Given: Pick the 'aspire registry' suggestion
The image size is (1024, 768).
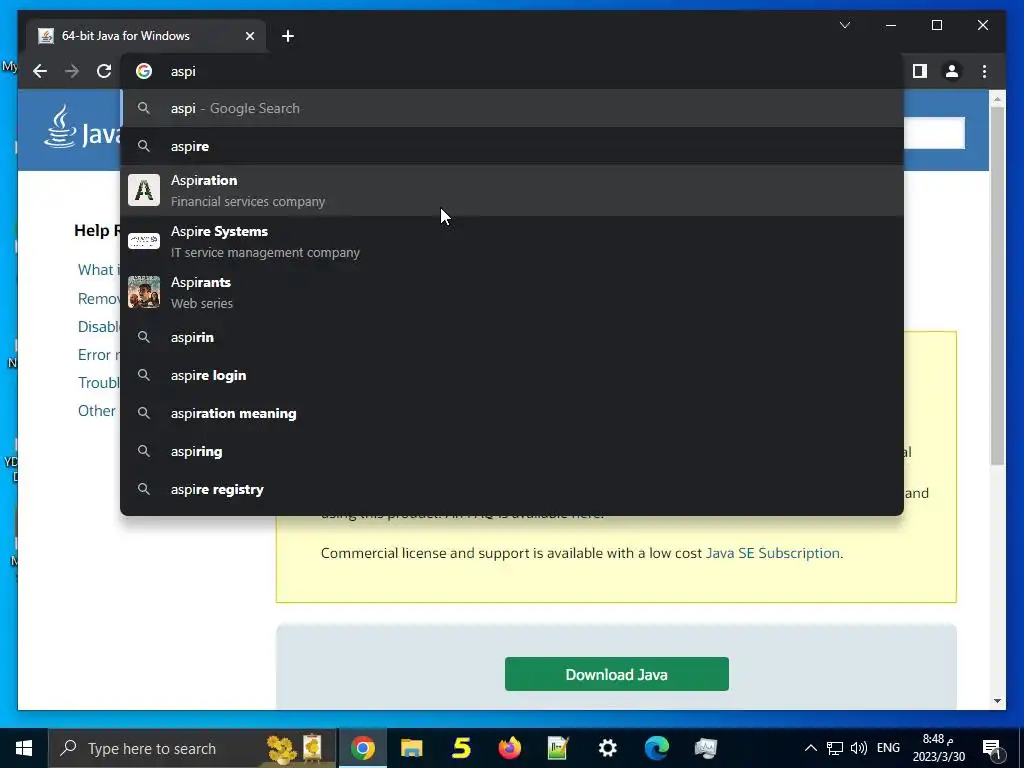Looking at the screenshot, I should (512, 489).
